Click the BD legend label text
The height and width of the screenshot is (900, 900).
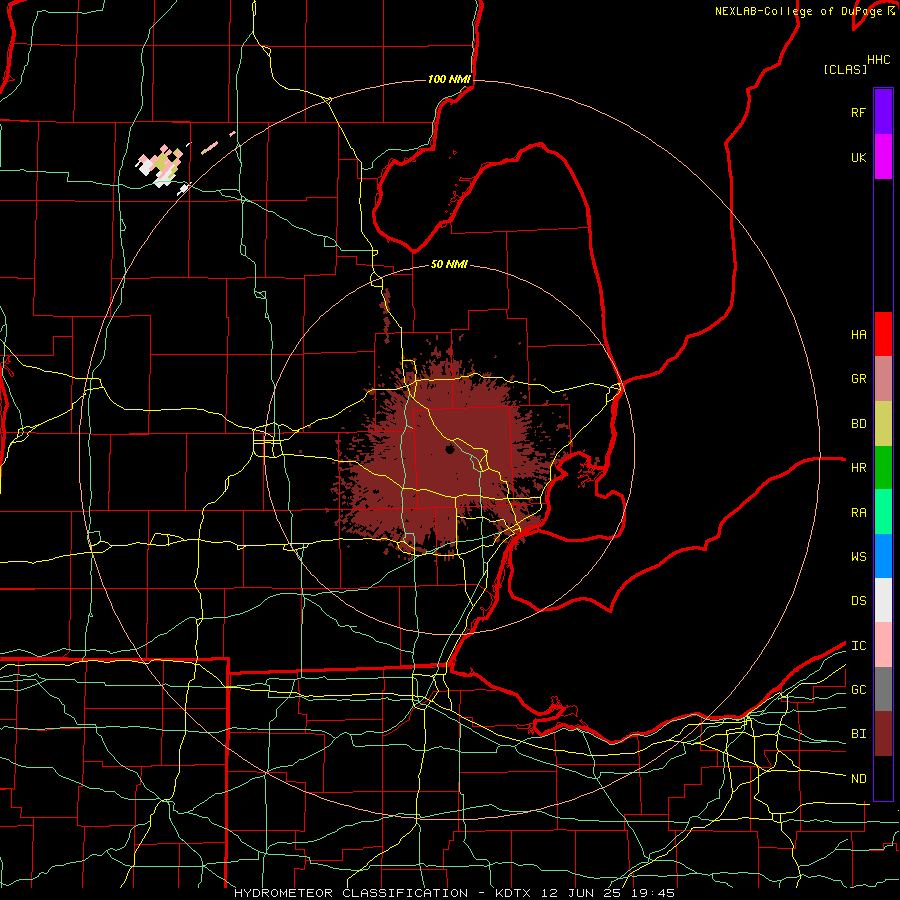coord(858,424)
